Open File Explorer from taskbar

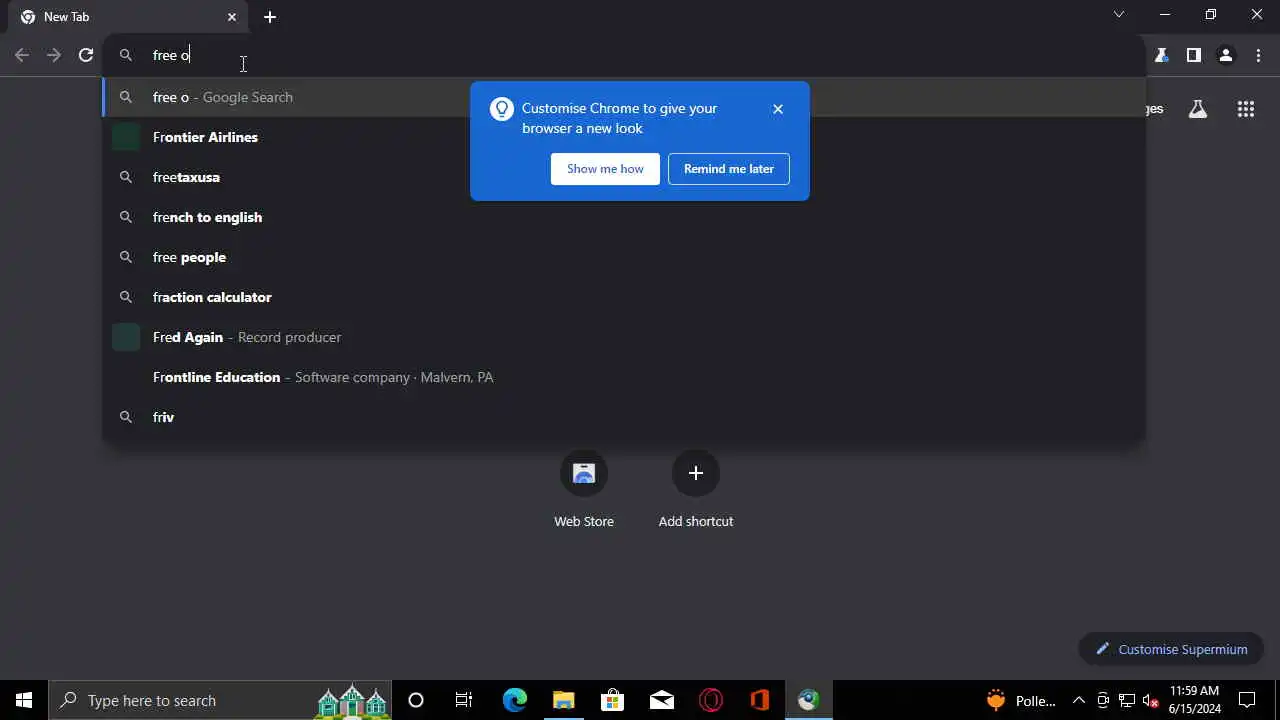click(563, 700)
